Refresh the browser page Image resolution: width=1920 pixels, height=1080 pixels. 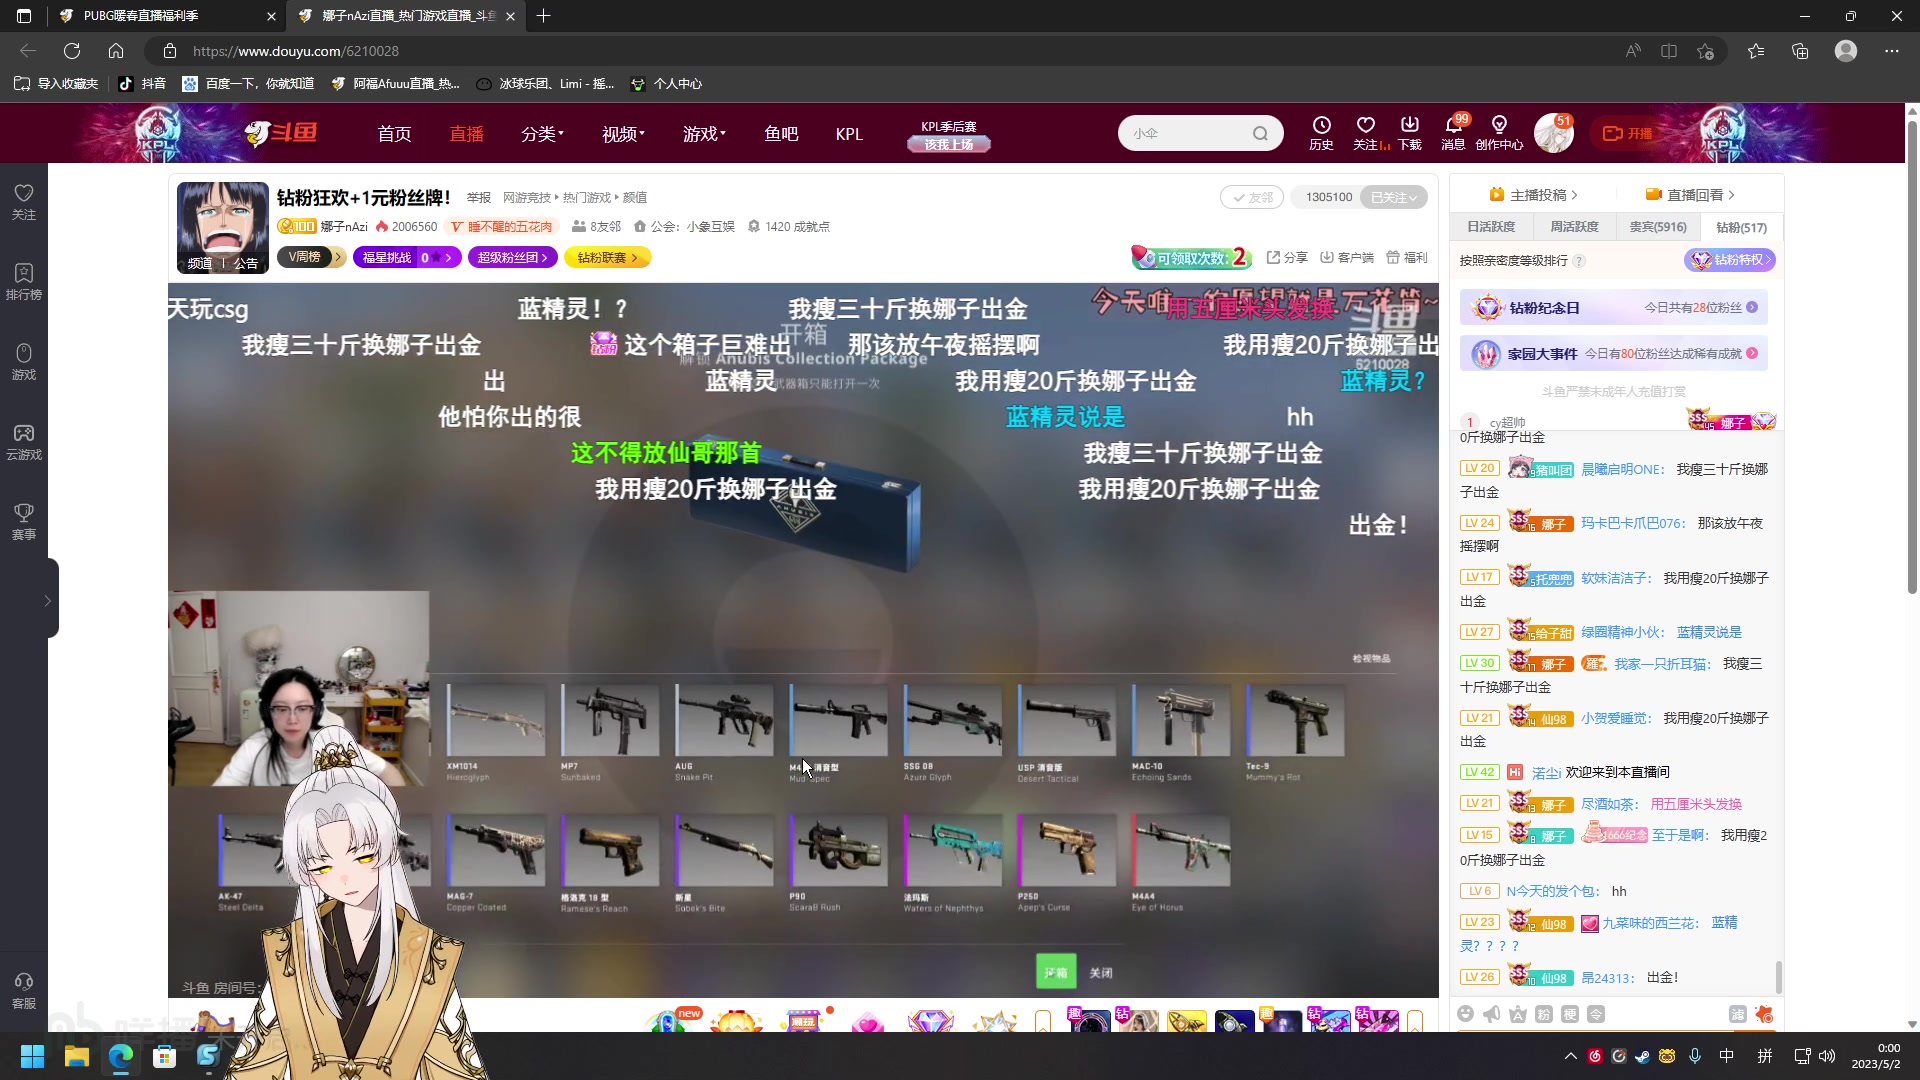coord(72,50)
